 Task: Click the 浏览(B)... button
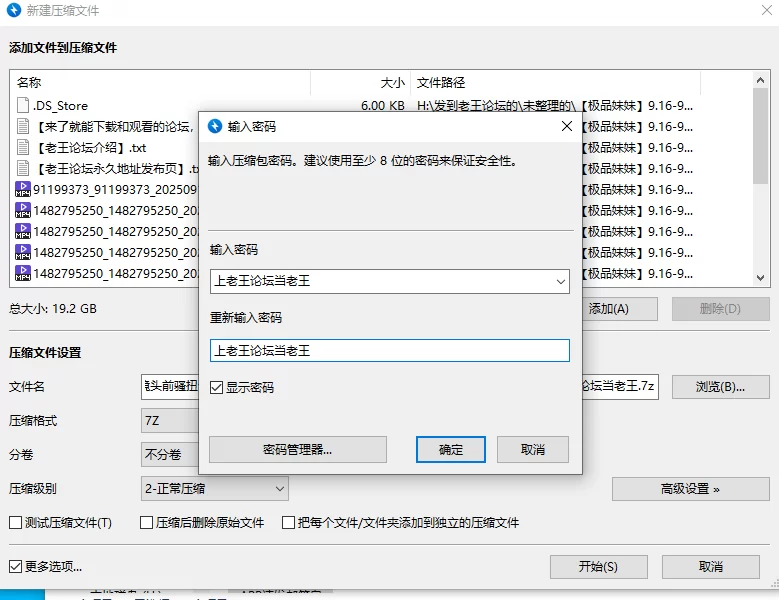(x=721, y=386)
